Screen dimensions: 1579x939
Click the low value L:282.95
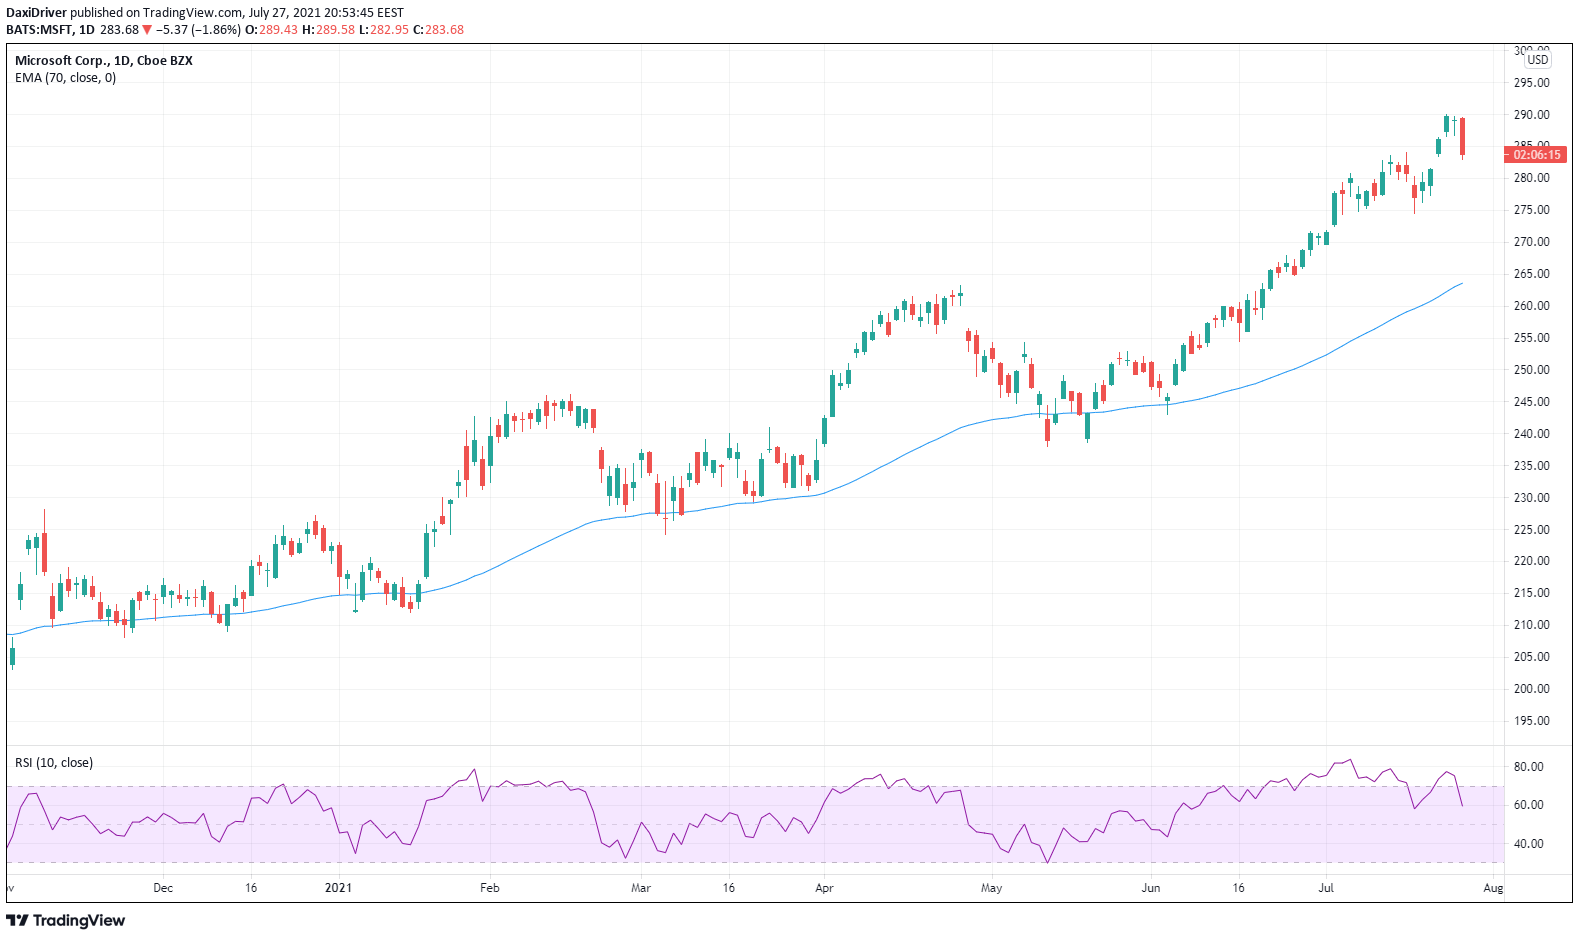tap(384, 30)
